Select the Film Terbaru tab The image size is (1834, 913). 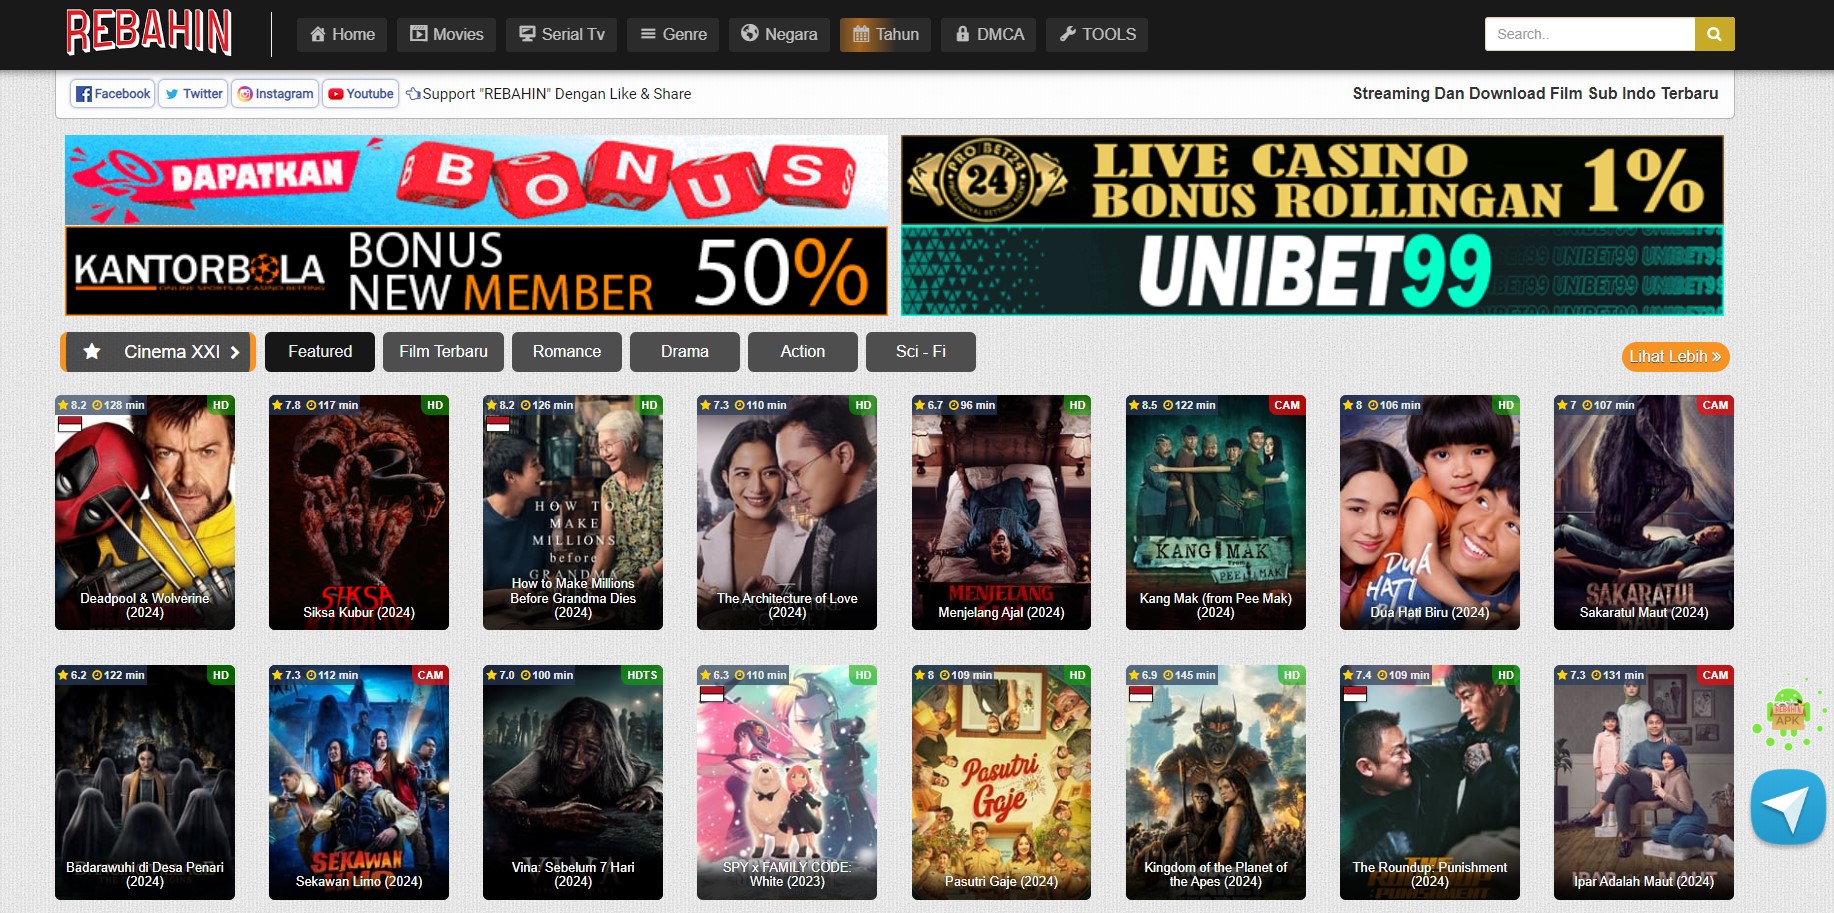pyautogui.click(x=443, y=352)
